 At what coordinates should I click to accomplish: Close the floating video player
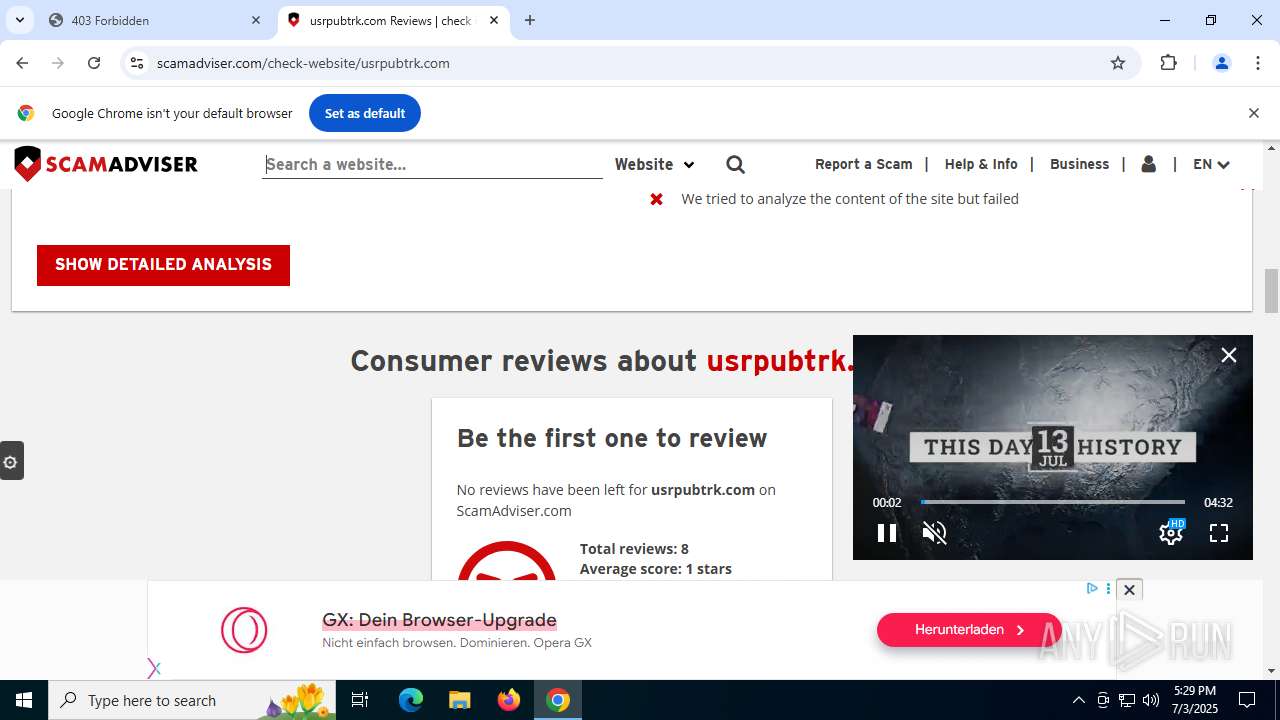point(1229,355)
